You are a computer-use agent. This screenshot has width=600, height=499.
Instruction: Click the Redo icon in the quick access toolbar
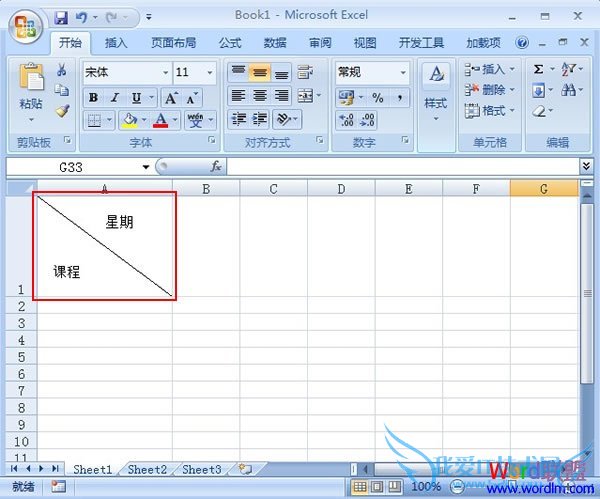(x=111, y=18)
